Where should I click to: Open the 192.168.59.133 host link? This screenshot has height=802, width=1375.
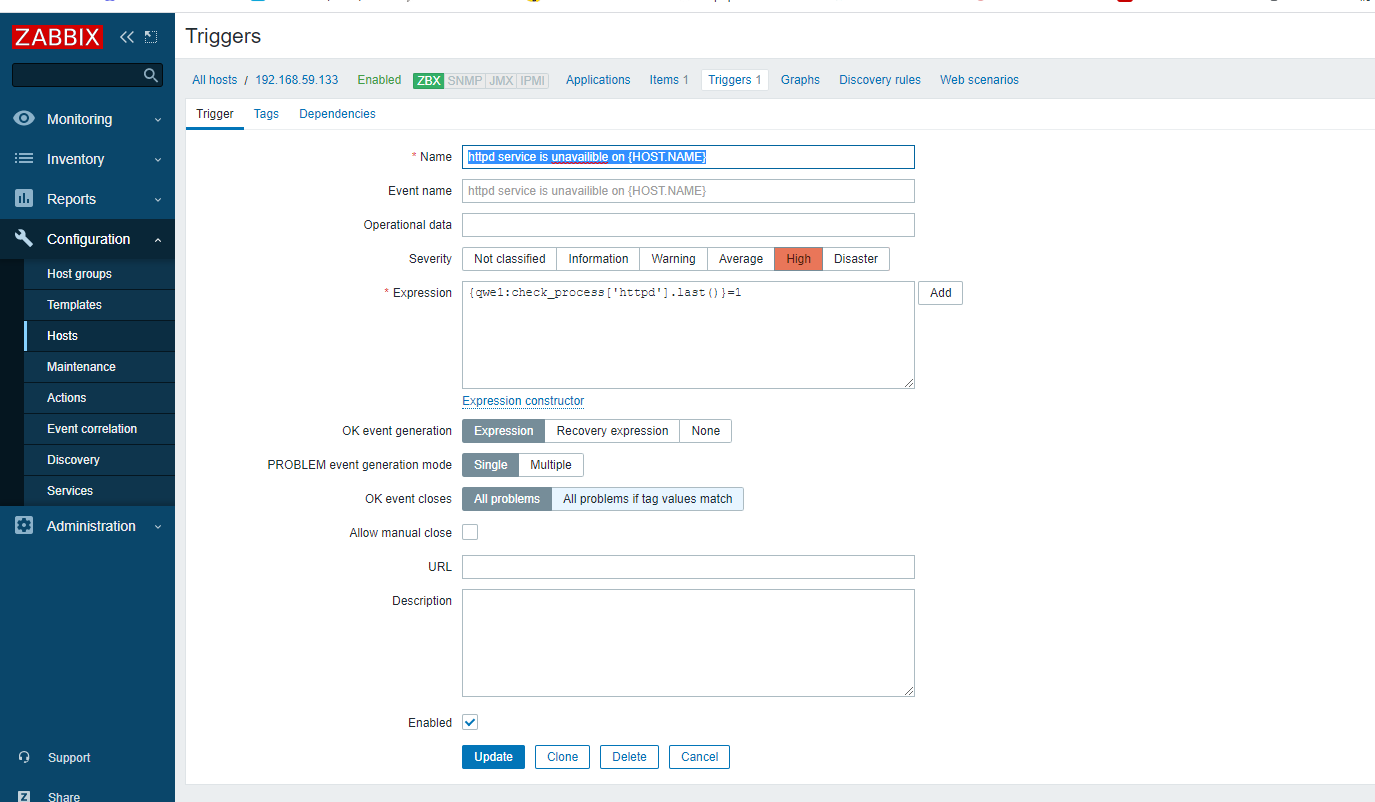(x=297, y=80)
